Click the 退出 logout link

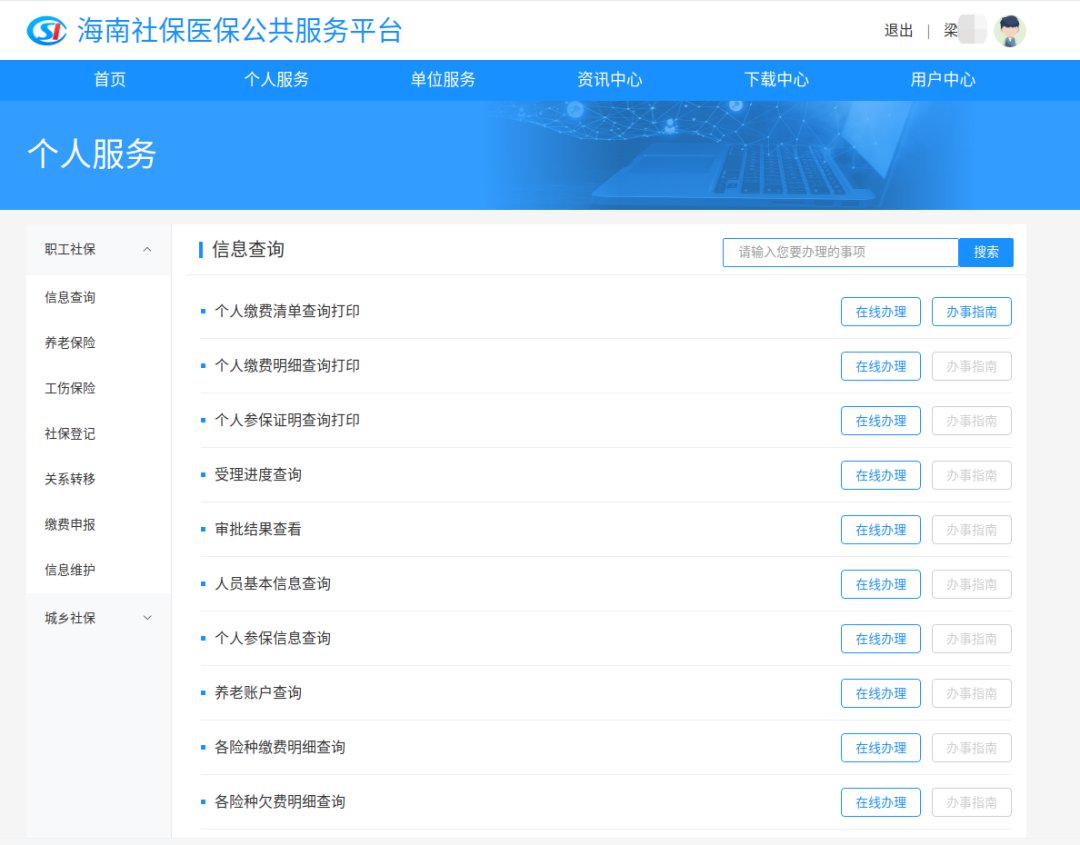click(898, 31)
